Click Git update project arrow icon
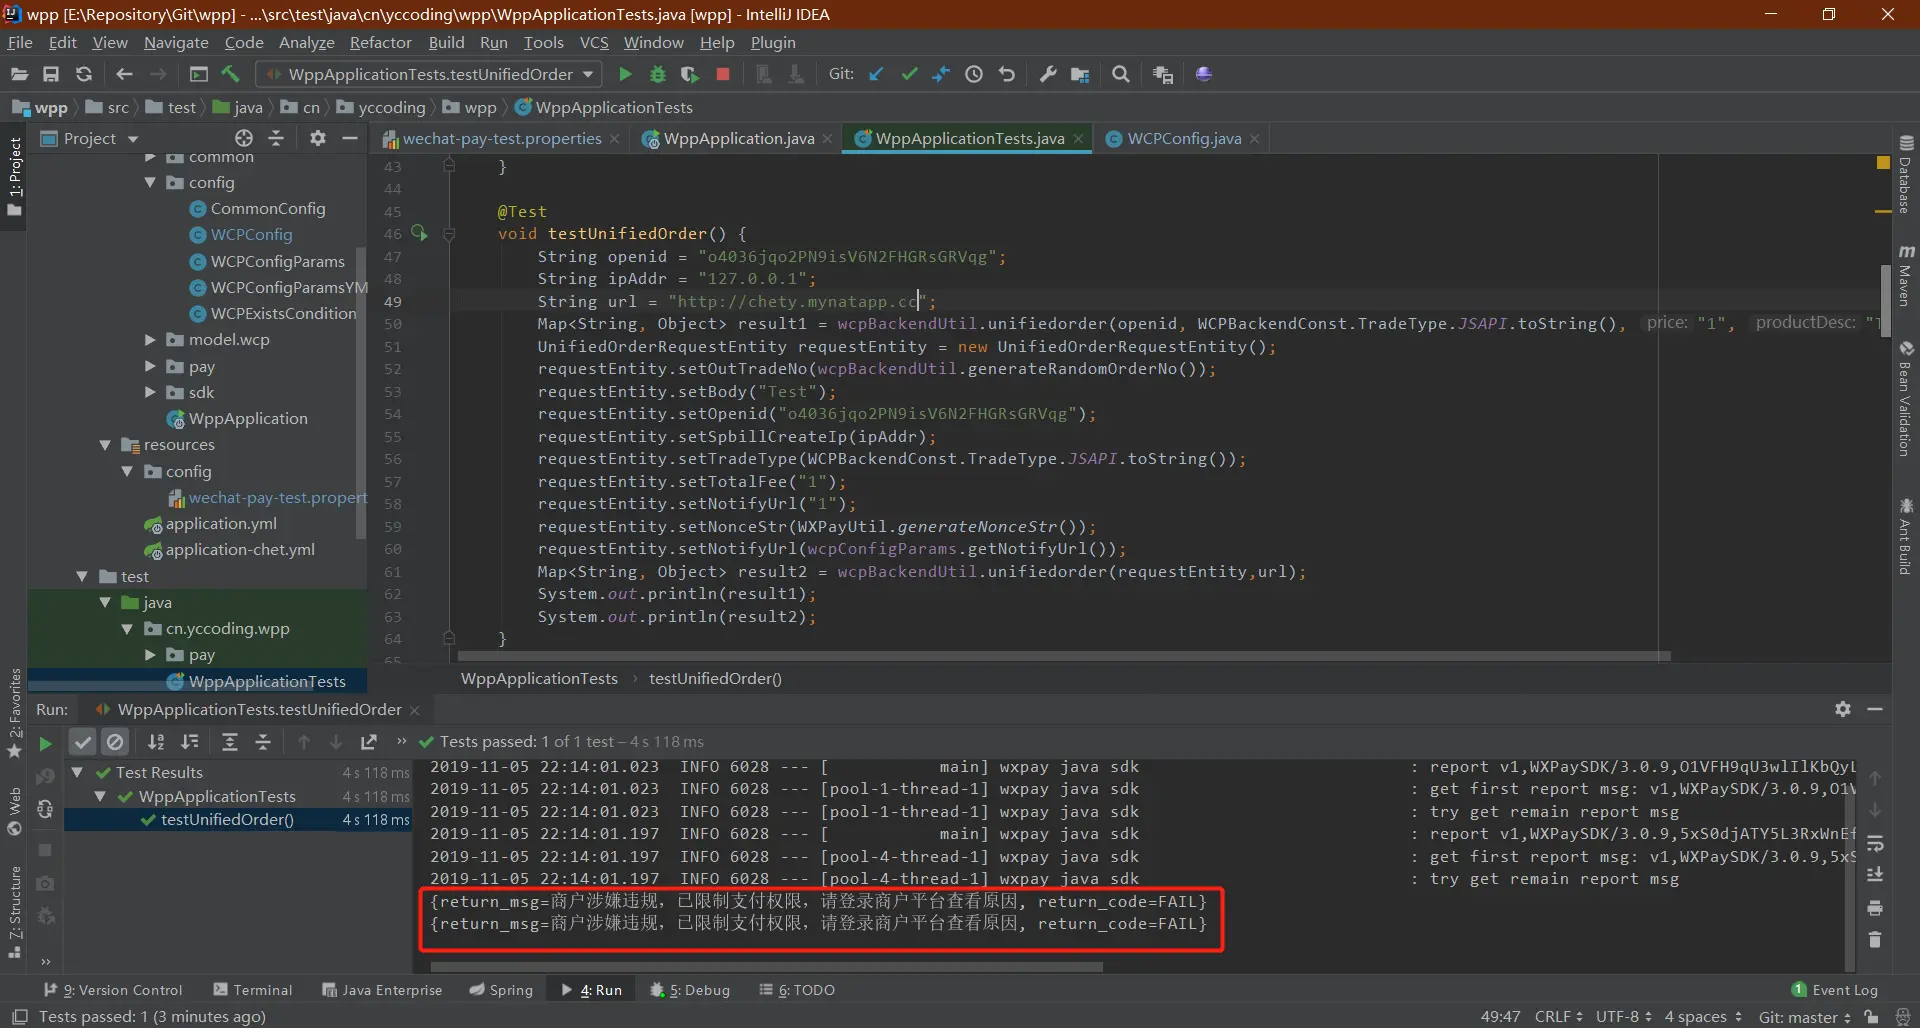Viewport: 1920px width, 1028px height. pyautogui.click(x=876, y=74)
